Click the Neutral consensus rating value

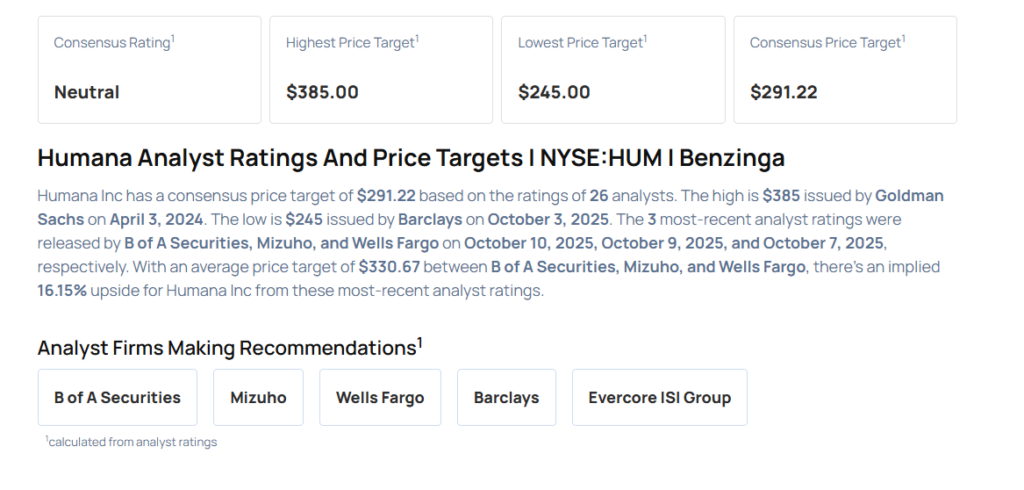[87, 92]
